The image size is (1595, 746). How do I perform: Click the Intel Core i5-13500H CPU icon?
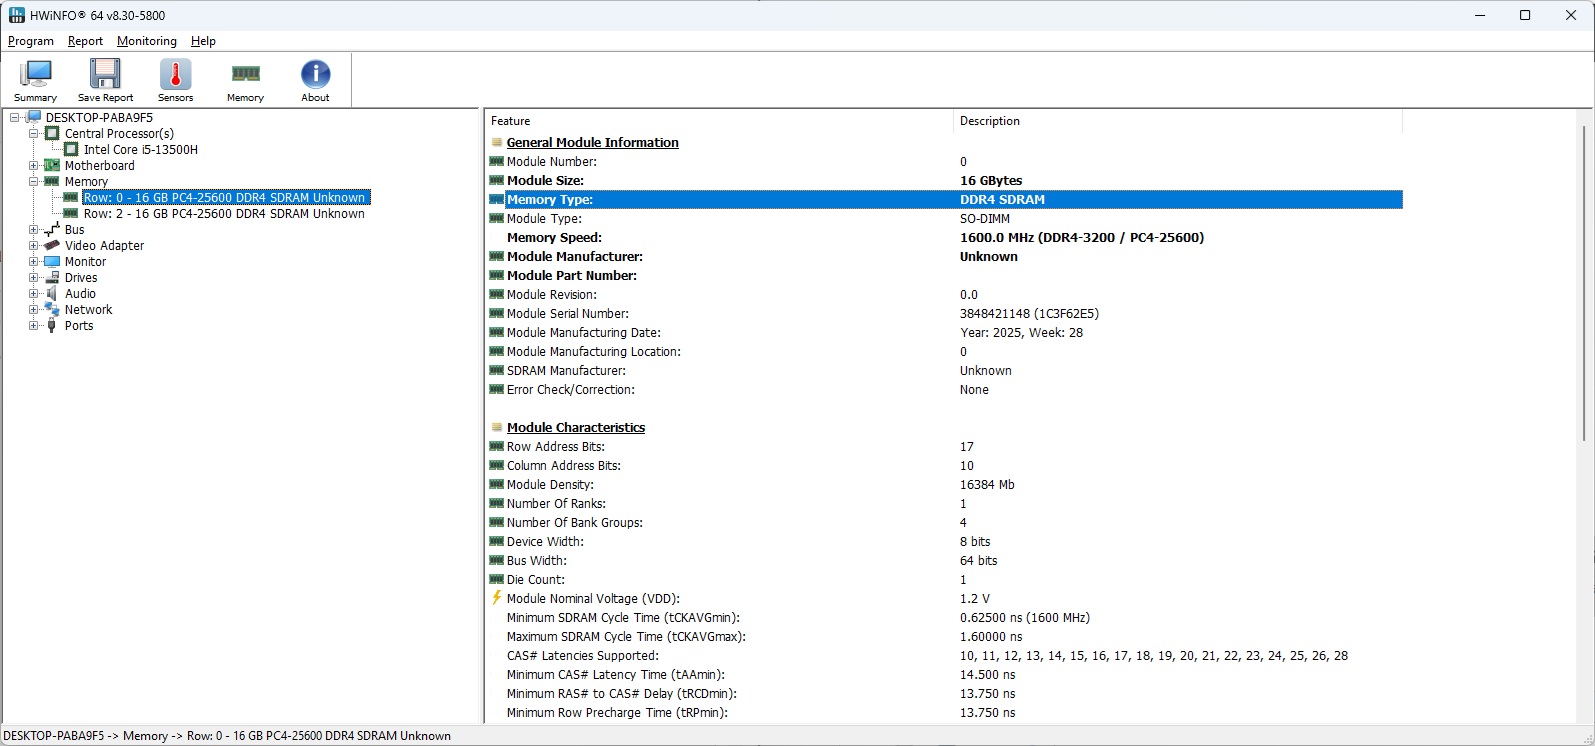(72, 150)
